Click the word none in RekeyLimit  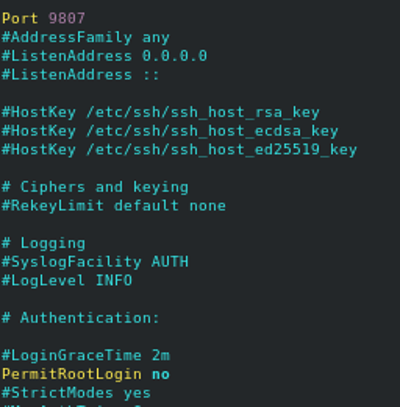coord(208,206)
